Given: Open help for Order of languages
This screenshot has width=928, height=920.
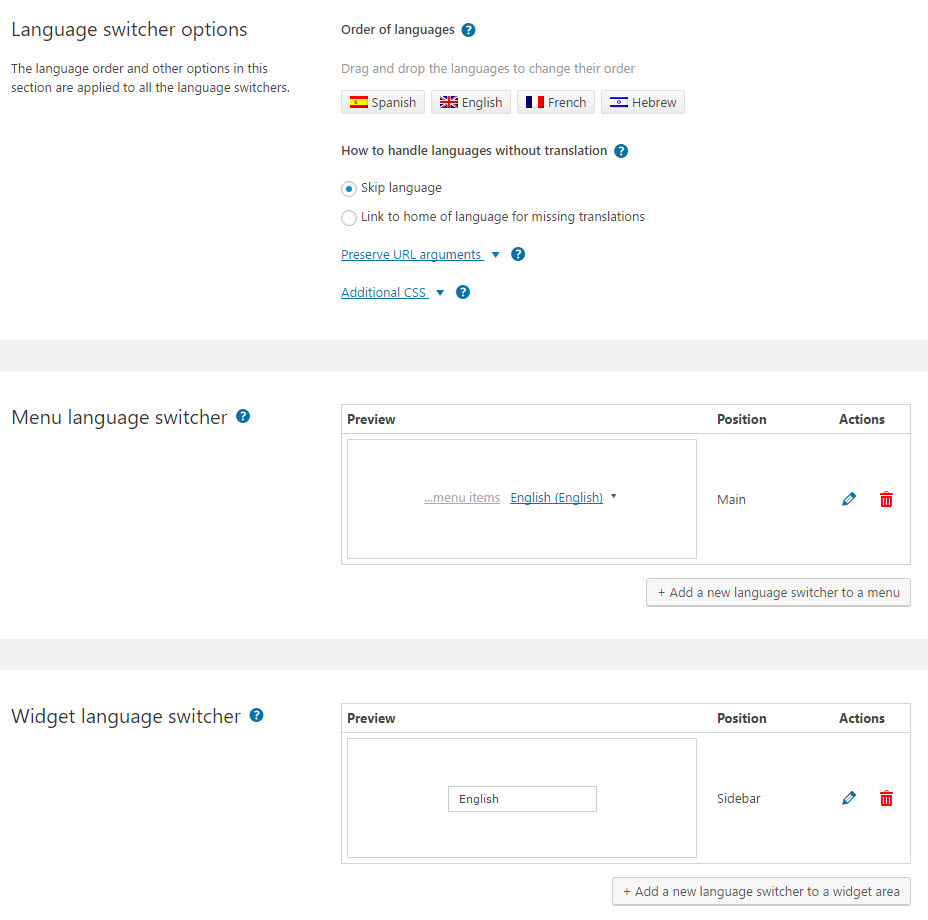Looking at the screenshot, I should pyautogui.click(x=468, y=30).
